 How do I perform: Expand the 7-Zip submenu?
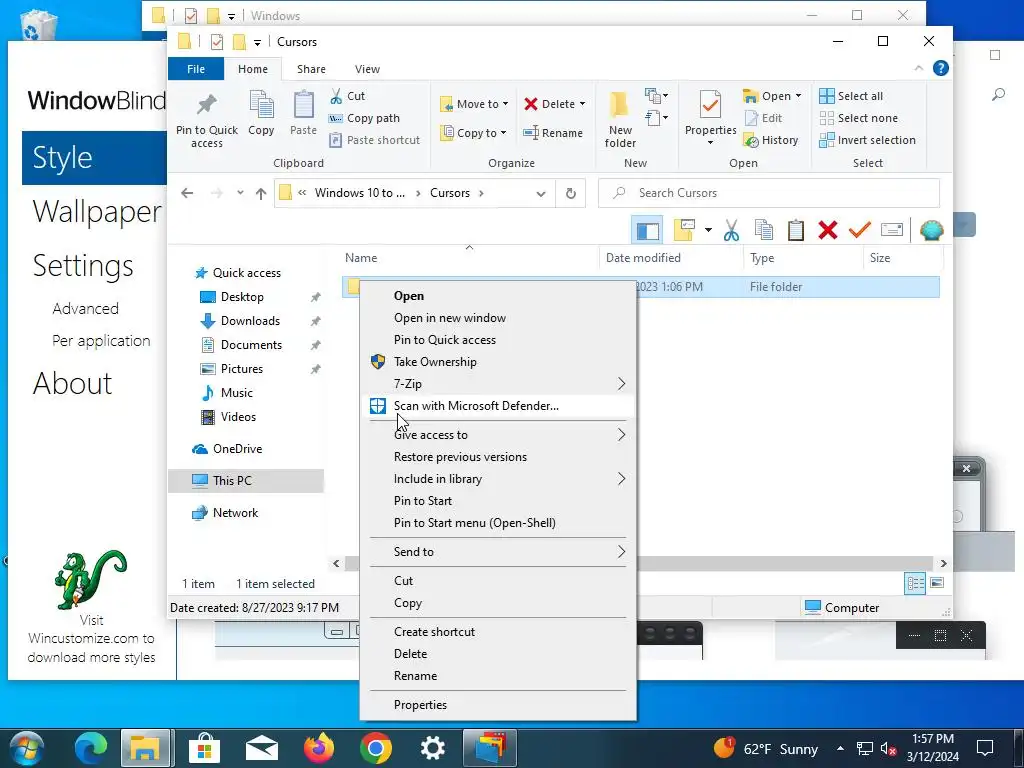pos(498,384)
